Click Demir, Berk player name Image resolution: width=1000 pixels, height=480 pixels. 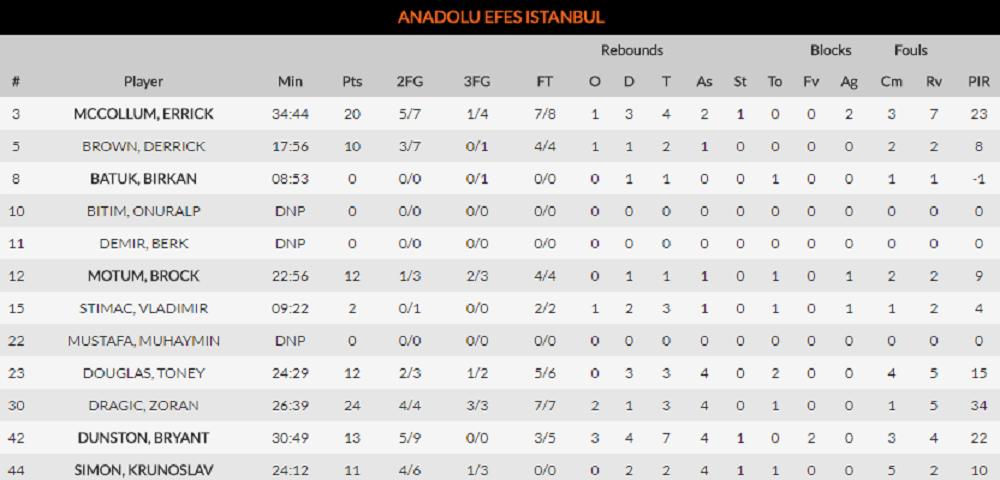143,244
